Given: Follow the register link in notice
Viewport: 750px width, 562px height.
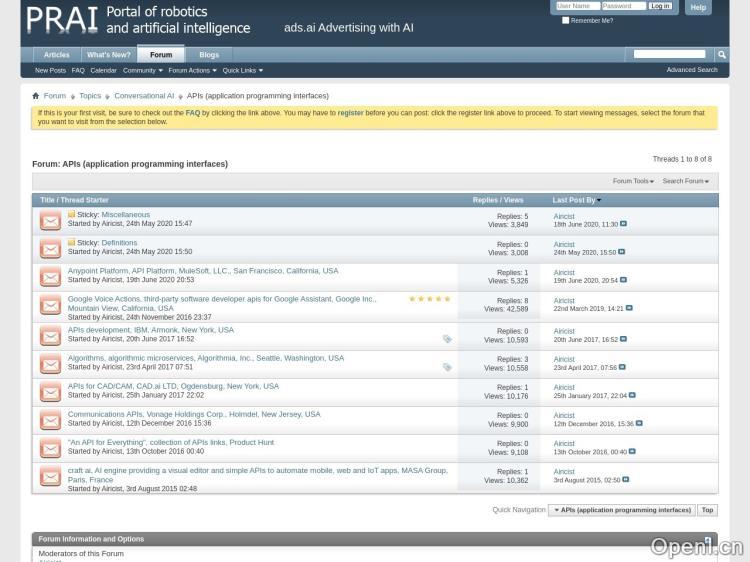Looking at the screenshot, I should click(x=350, y=113).
